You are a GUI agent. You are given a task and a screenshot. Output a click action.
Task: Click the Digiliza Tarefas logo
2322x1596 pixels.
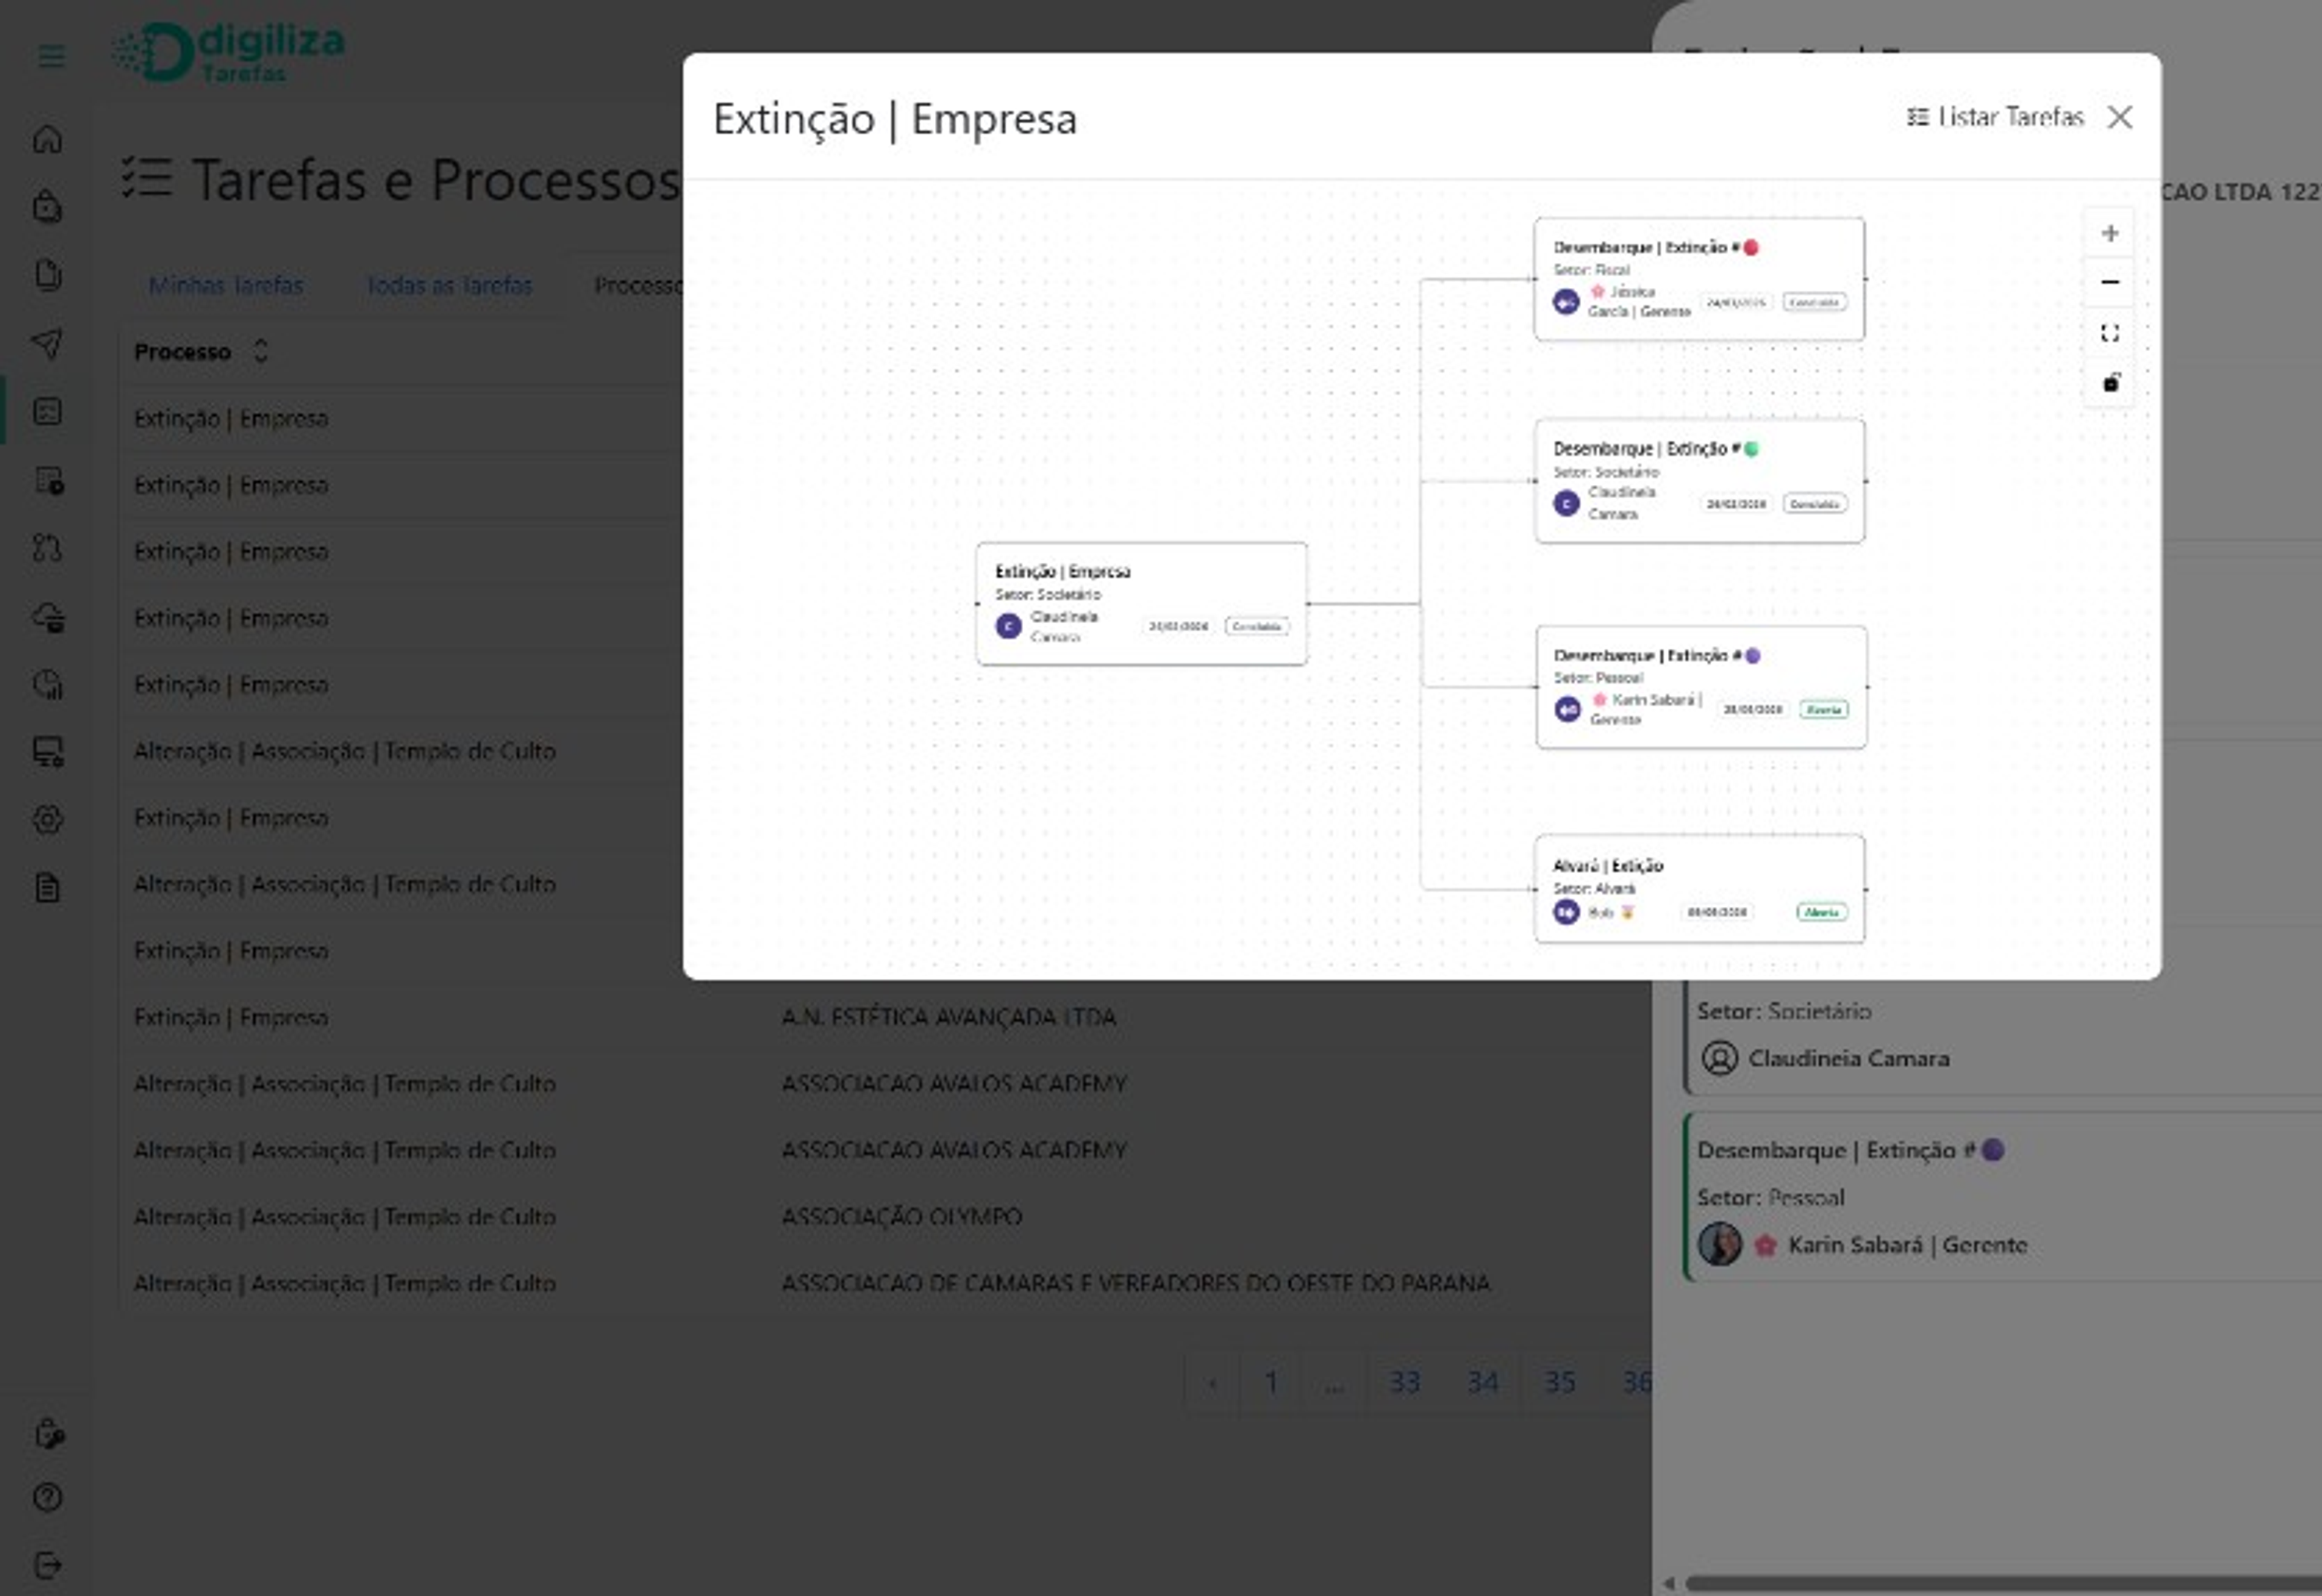click(228, 52)
